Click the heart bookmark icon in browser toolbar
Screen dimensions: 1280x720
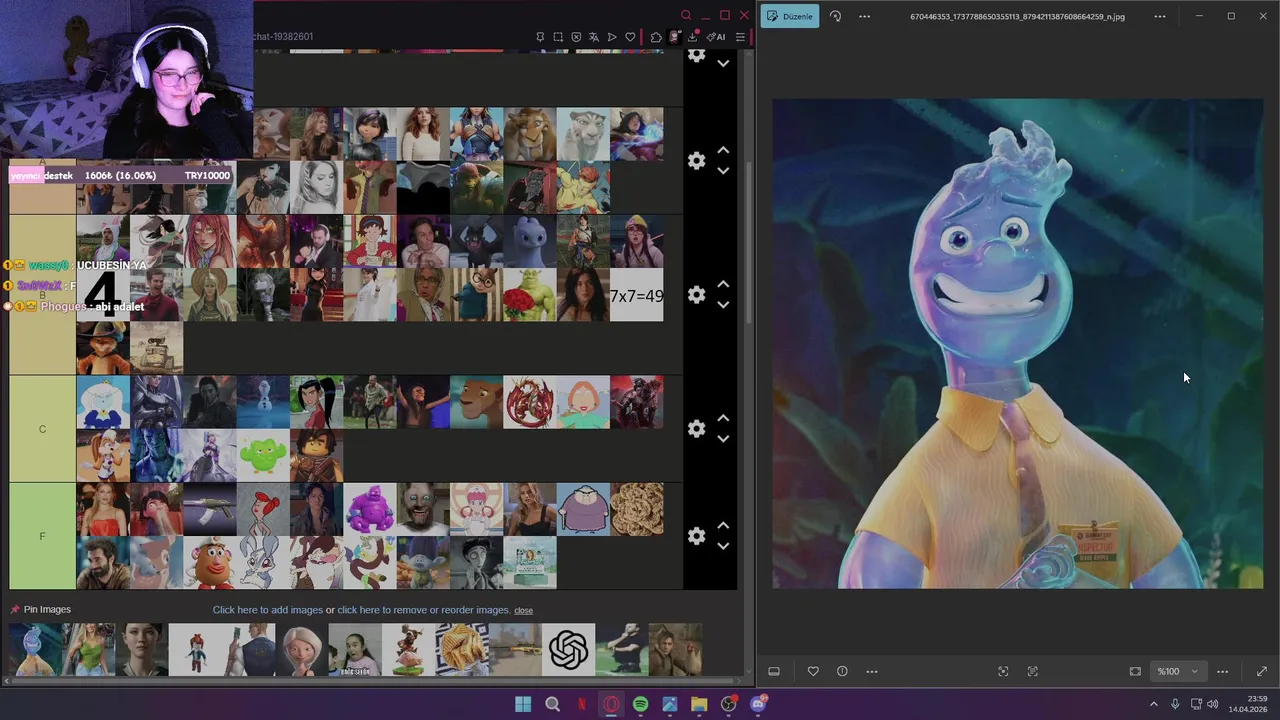click(630, 37)
